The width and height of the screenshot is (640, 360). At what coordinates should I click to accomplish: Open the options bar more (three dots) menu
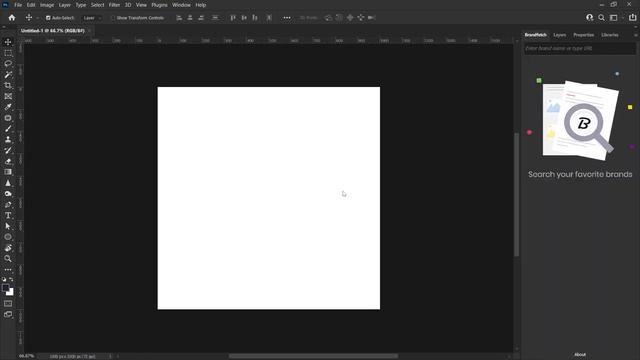pos(287,18)
